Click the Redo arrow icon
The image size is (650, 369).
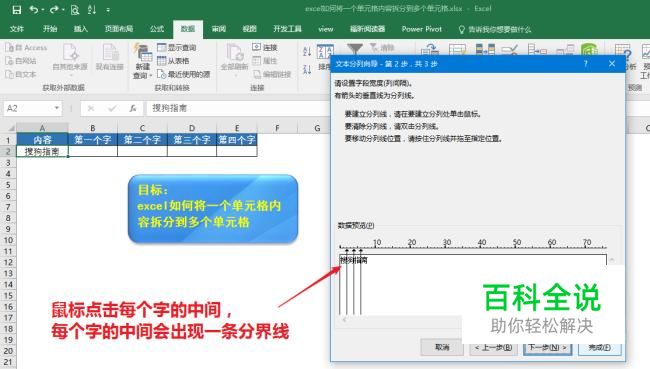[x=54, y=10]
